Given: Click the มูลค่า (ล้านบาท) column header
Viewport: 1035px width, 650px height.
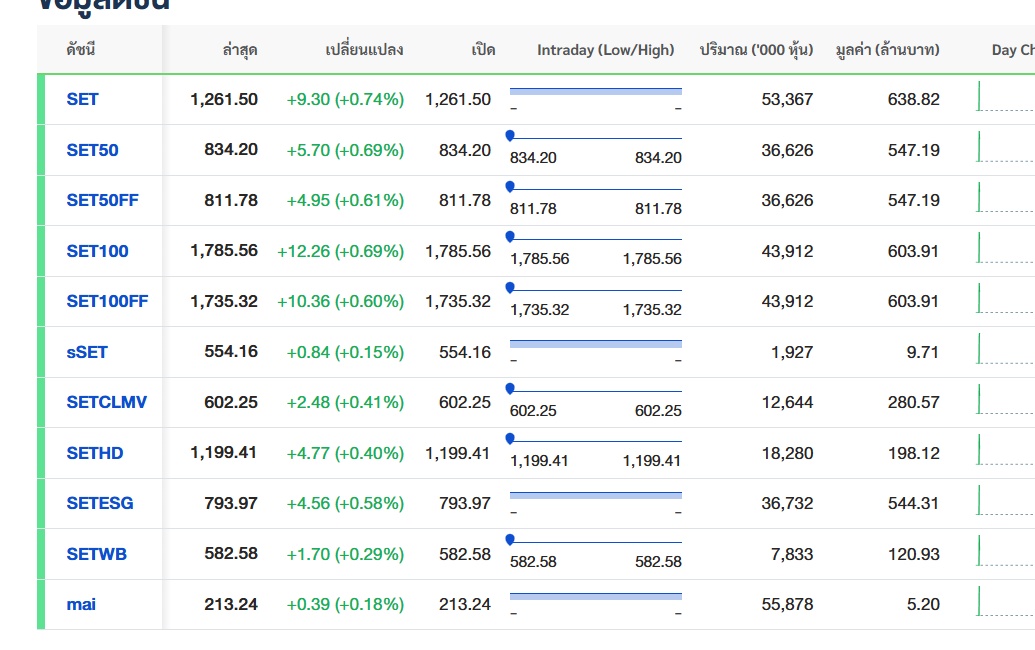Looking at the screenshot, I should point(887,50).
